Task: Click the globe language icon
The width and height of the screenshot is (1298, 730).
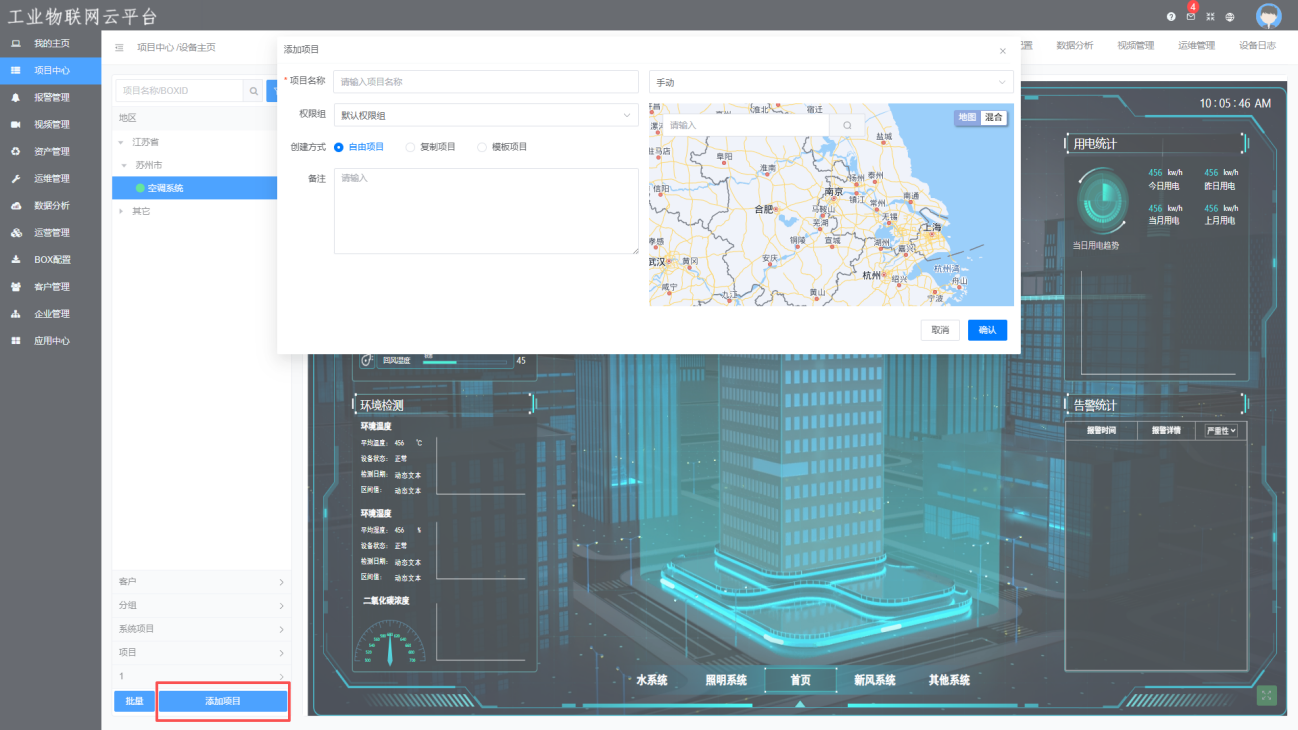Action: pos(1230,17)
